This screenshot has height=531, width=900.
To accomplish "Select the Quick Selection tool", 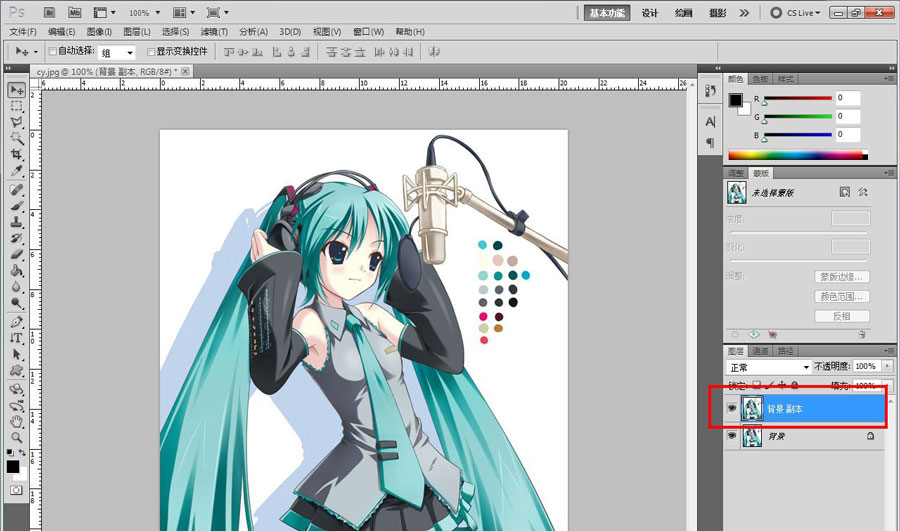I will point(17,138).
